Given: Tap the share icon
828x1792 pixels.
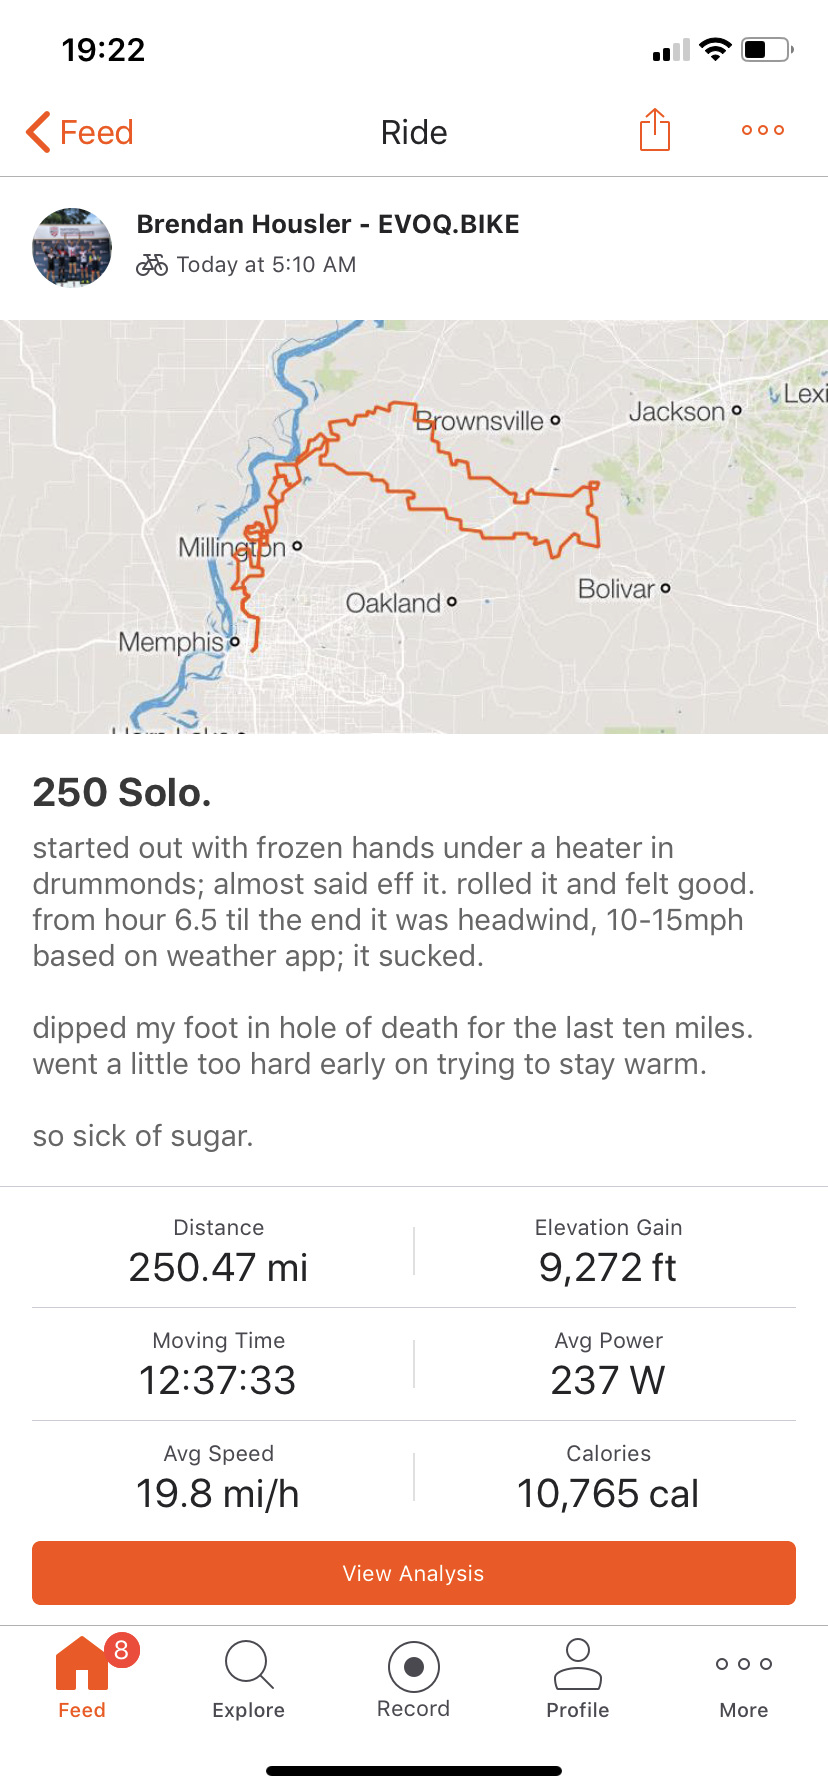Looking at the screenshot, I should point(654,130).
